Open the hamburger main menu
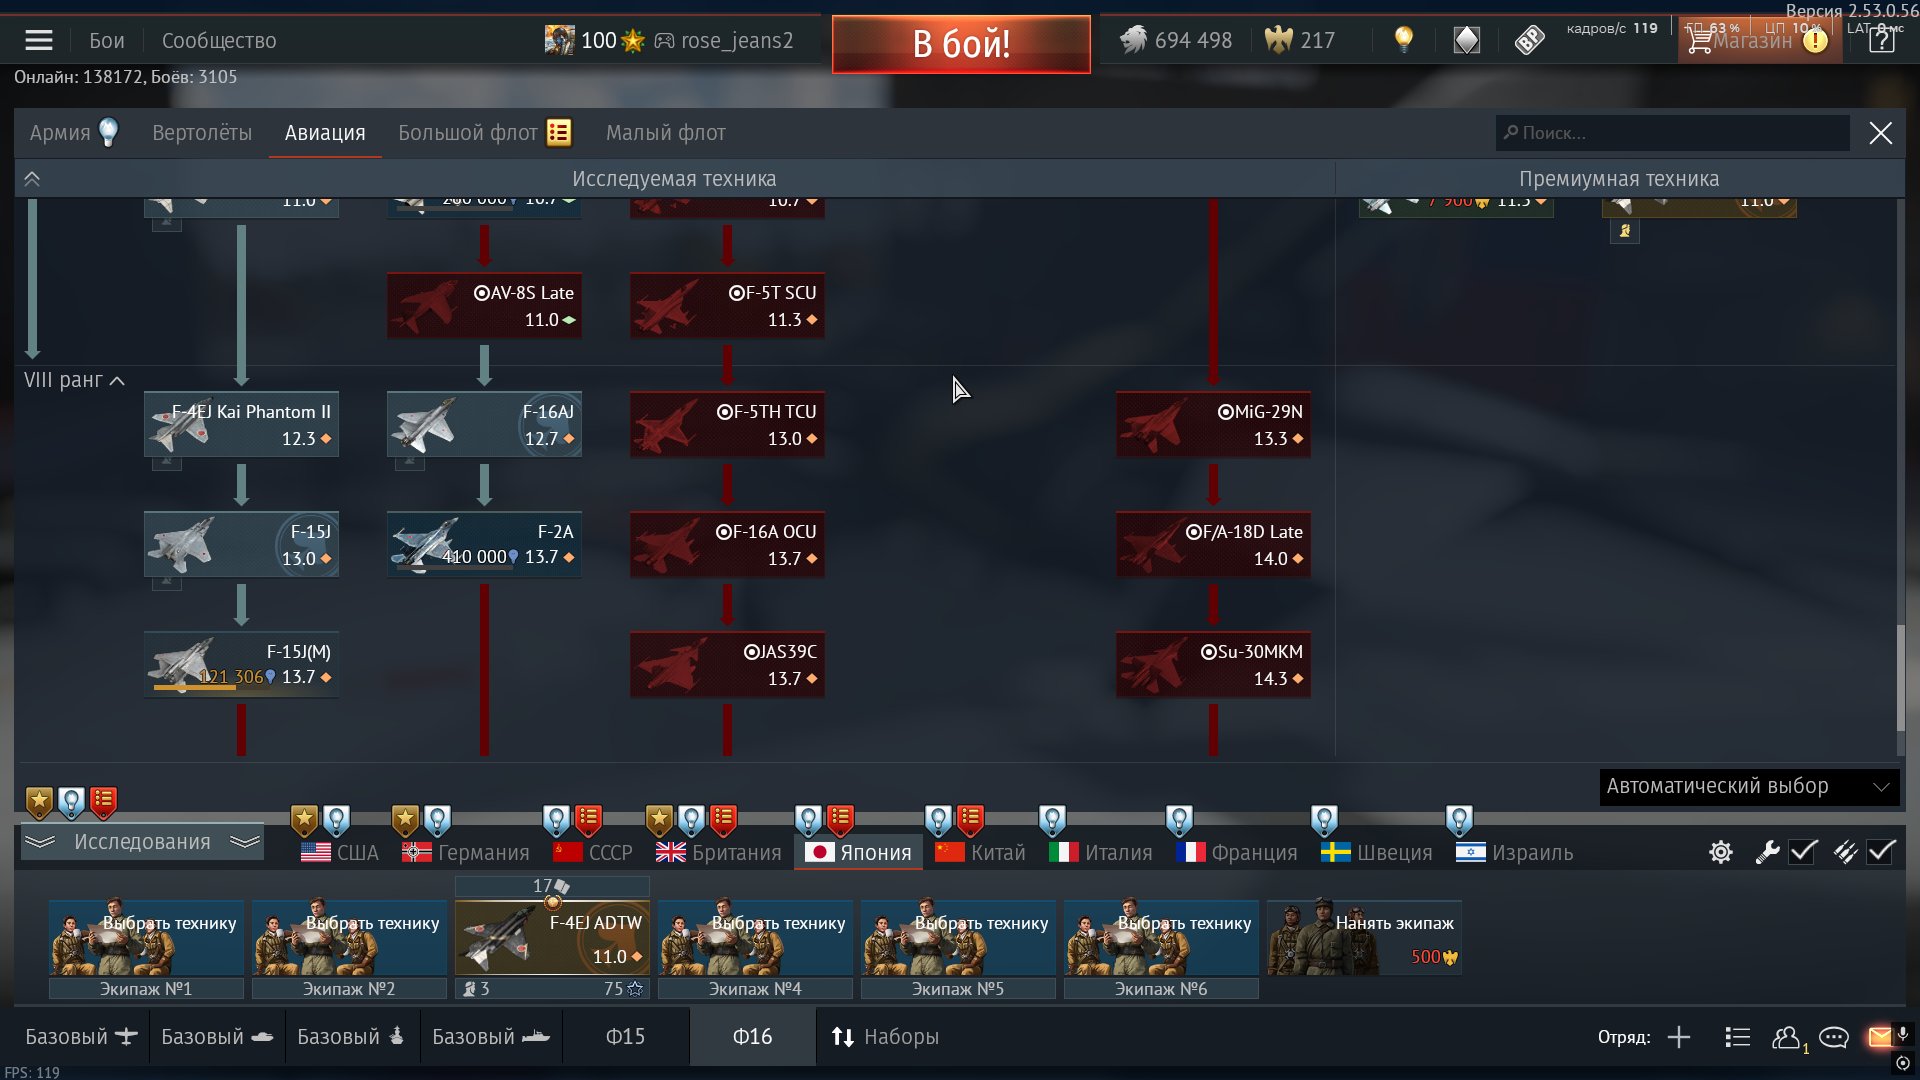The width and height of the screenshot is (1920, 1080). point(39,41)
